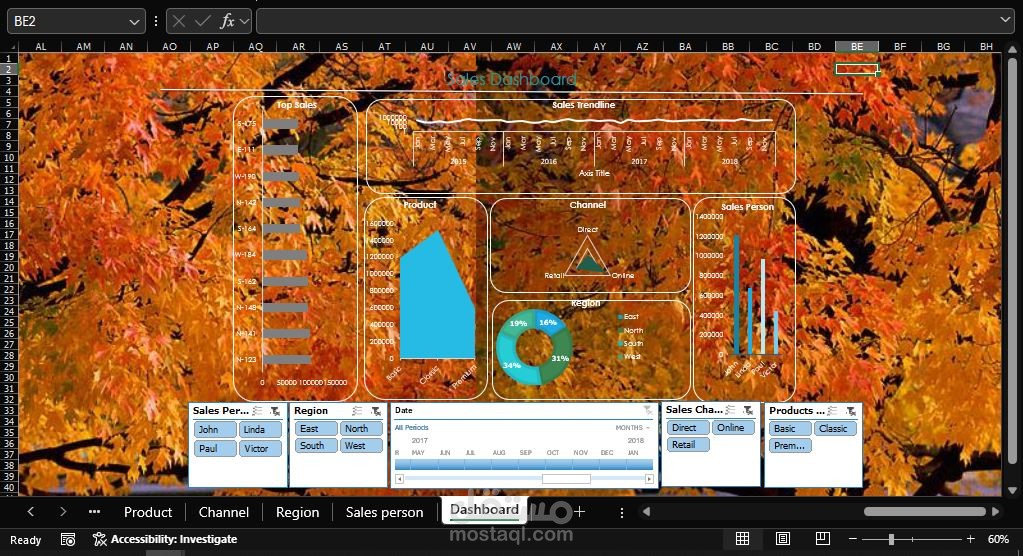Viewport: 1023px width, 556px height.
Task: Toggle multi-select on the Products slicer
Action: click(832, 410)
